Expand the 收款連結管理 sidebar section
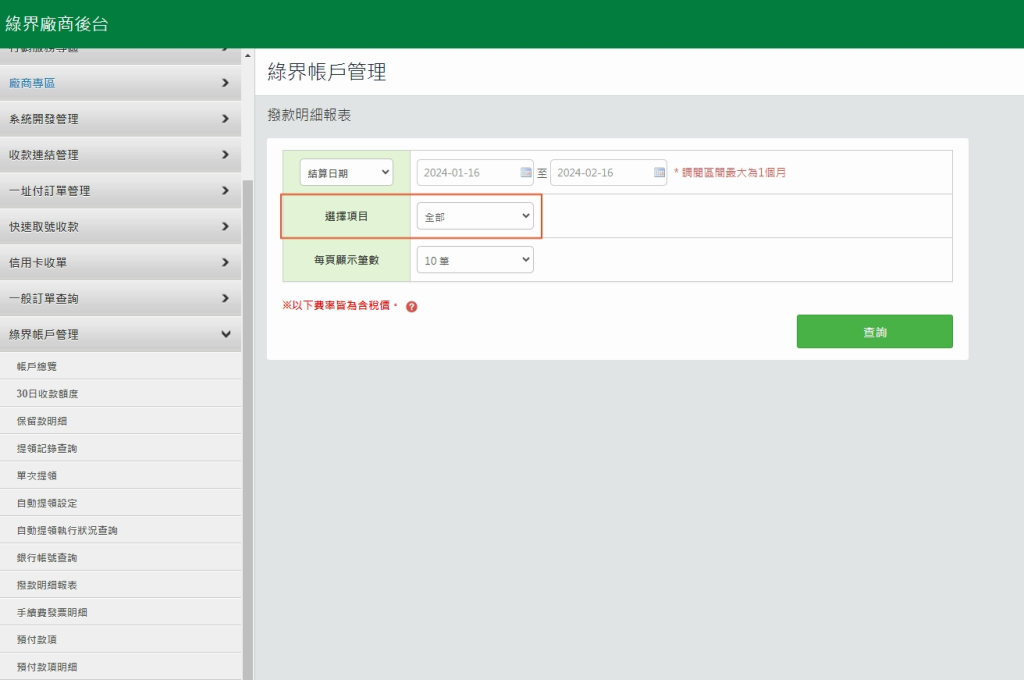This screenshot has width=1024, height=680. click(x=120, y=155)
